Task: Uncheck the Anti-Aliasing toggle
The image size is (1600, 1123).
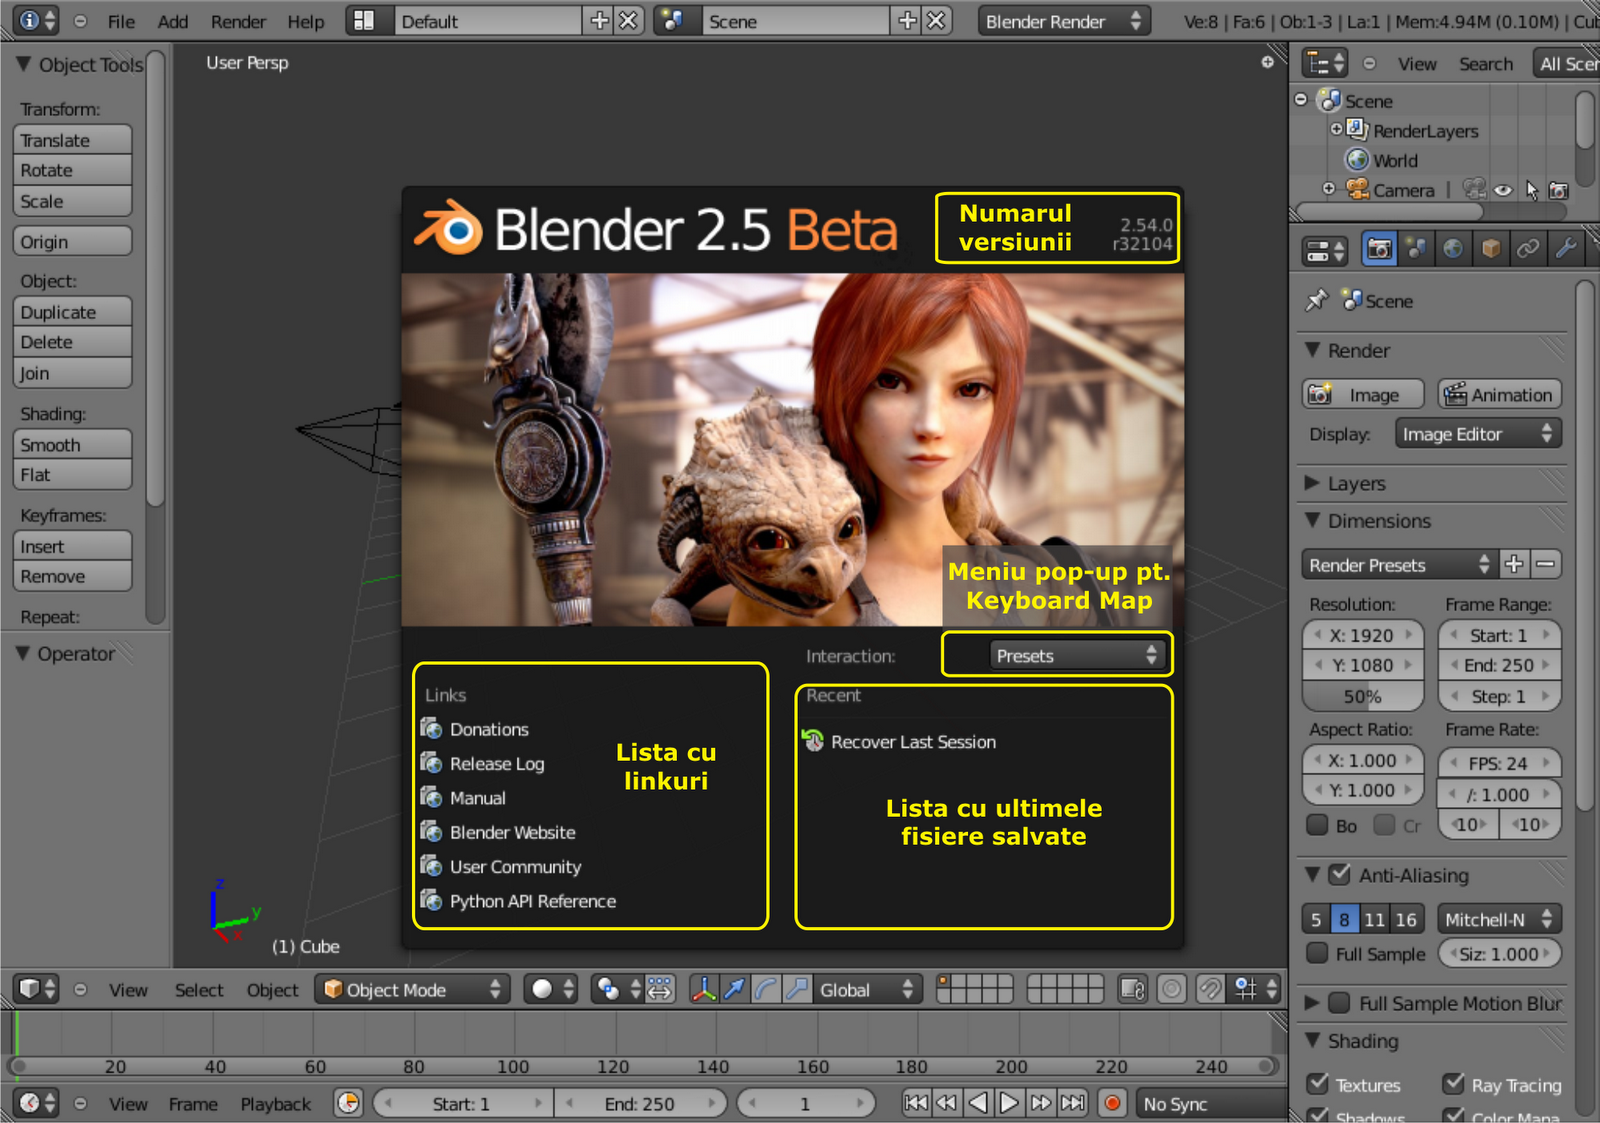Action: point(1340,874)
